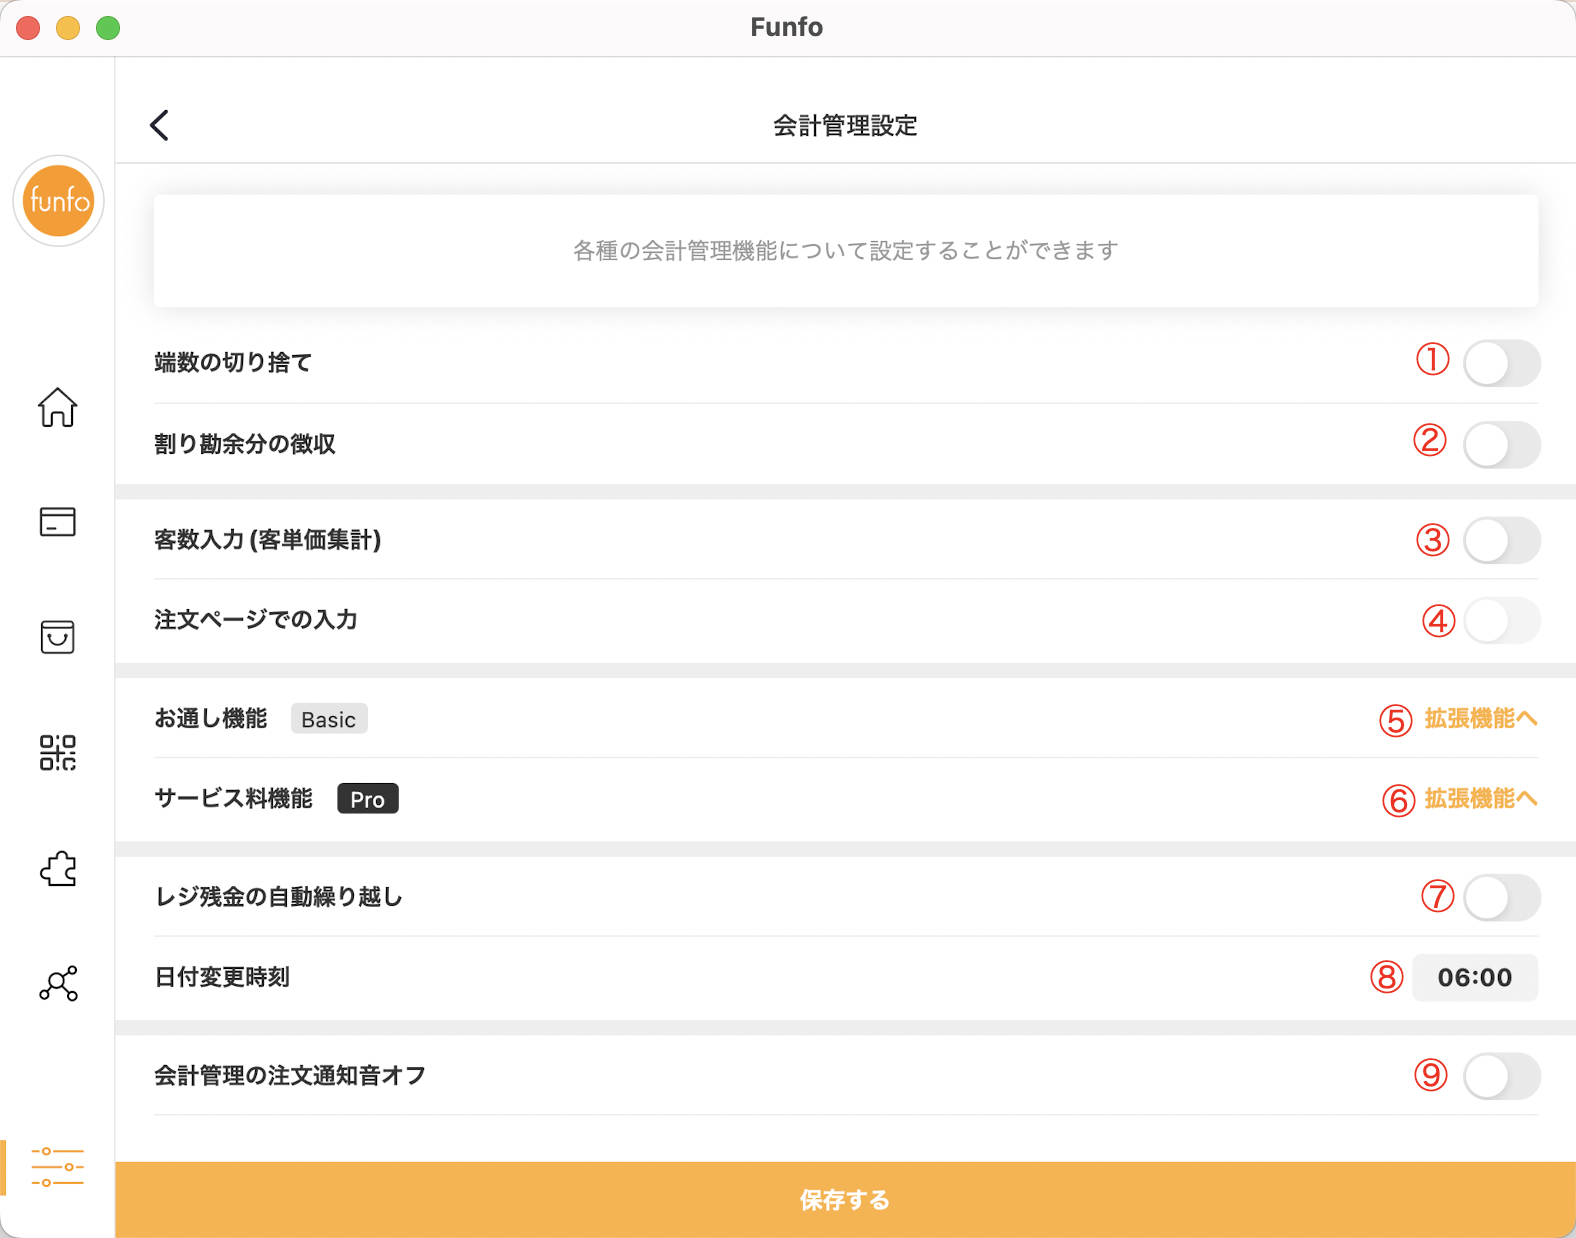1576x1238 pixels.
Task: Toggle 会計管理の注文通知音オフ switch
Action: tap(1502, 1076)
